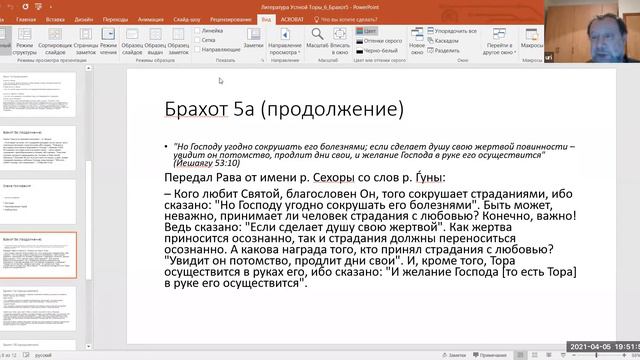
Task: Toggle the Notes pane in the ribbon
Action: click(x=253, y=39)
